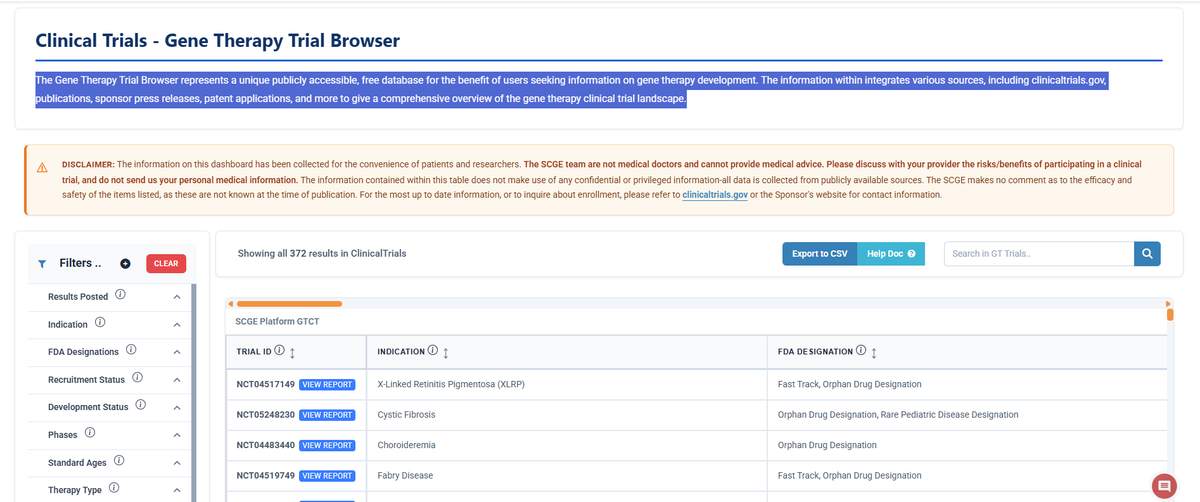Click the funnel Filters icon

[x=41, y=264]
